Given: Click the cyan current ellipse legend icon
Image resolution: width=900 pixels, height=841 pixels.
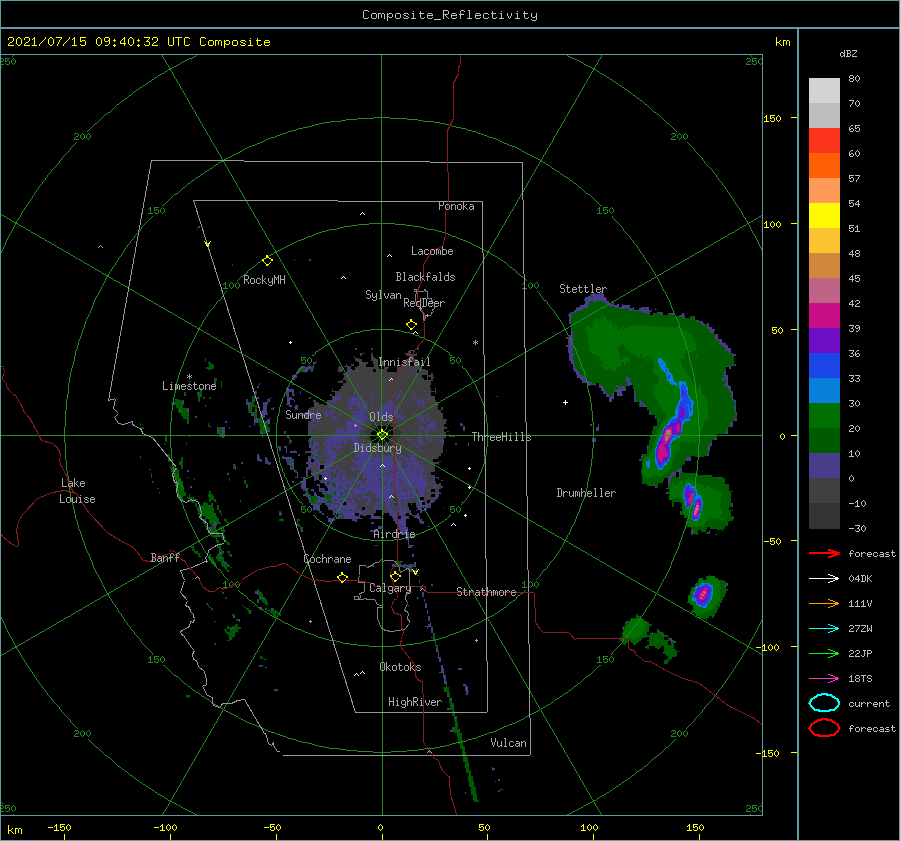Looking at the screenshot, I should (824, 703).
